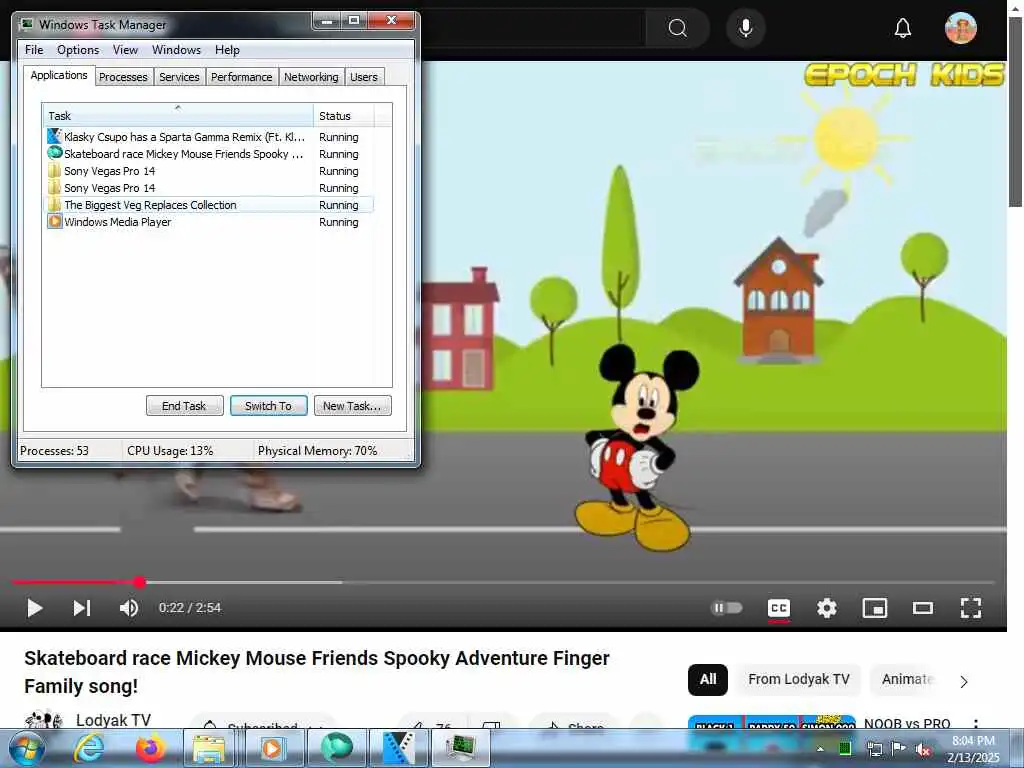The height and width of the screenshot is (768, 1024).
Task: Maximize the Windows Task Manager window
Action: pos(354,21)
